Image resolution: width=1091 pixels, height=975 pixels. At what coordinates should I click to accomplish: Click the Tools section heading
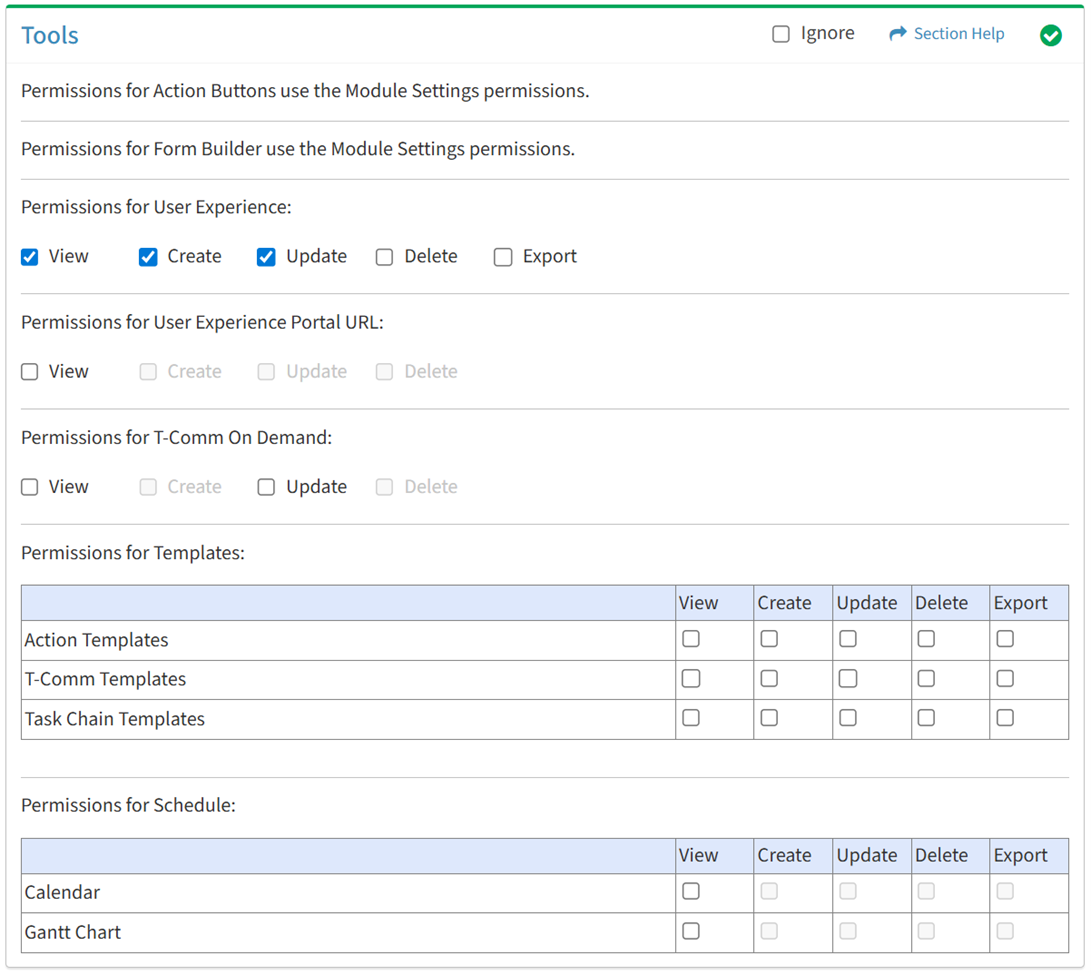50,36
